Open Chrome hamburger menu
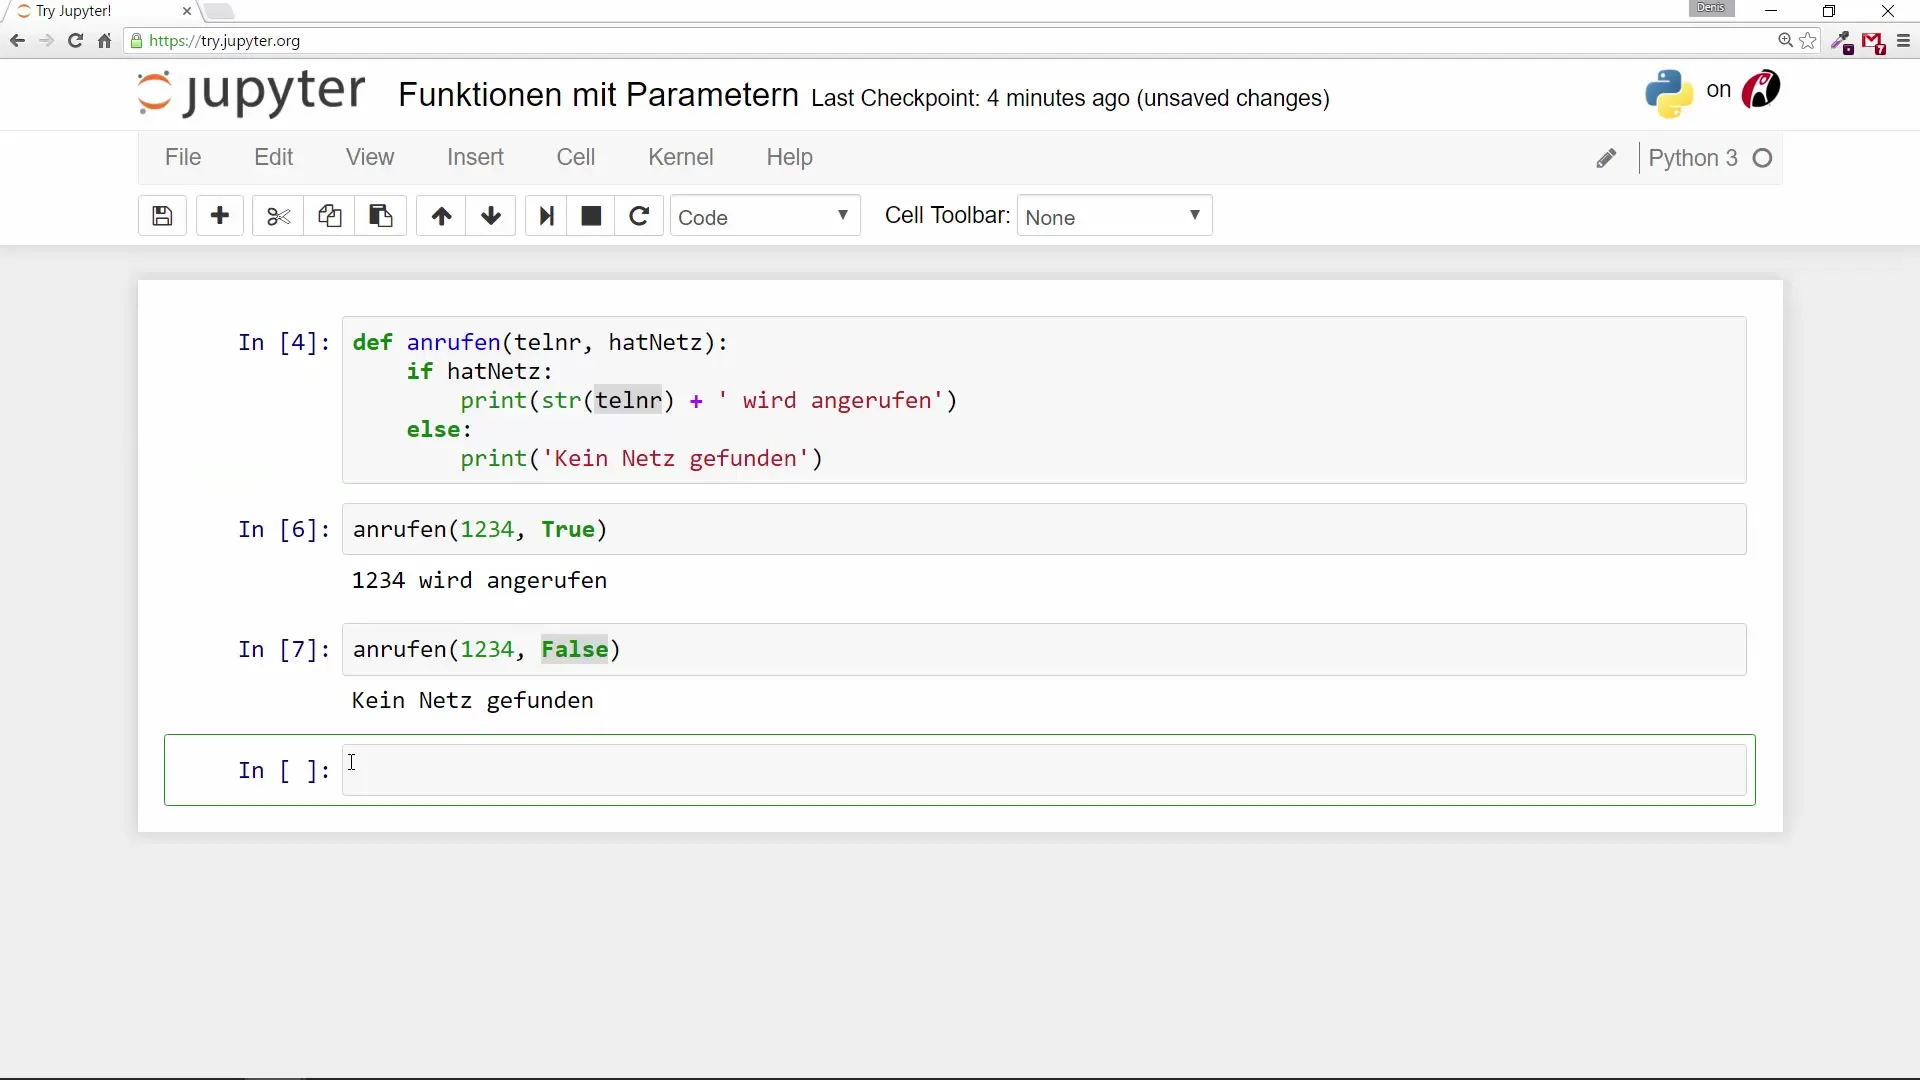The height and width of the screenshot is (1080, 1920). pyautogui.click(x=1903, y=41)
